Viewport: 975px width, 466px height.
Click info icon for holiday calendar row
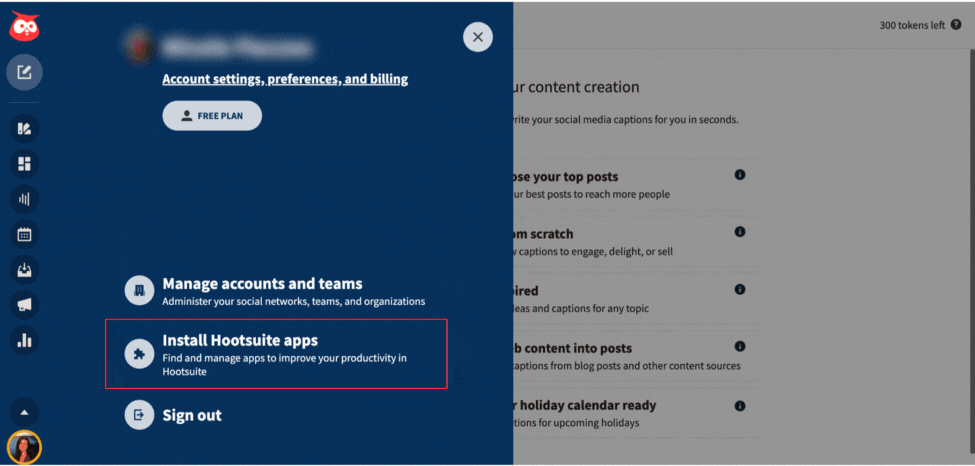(740, 406)
